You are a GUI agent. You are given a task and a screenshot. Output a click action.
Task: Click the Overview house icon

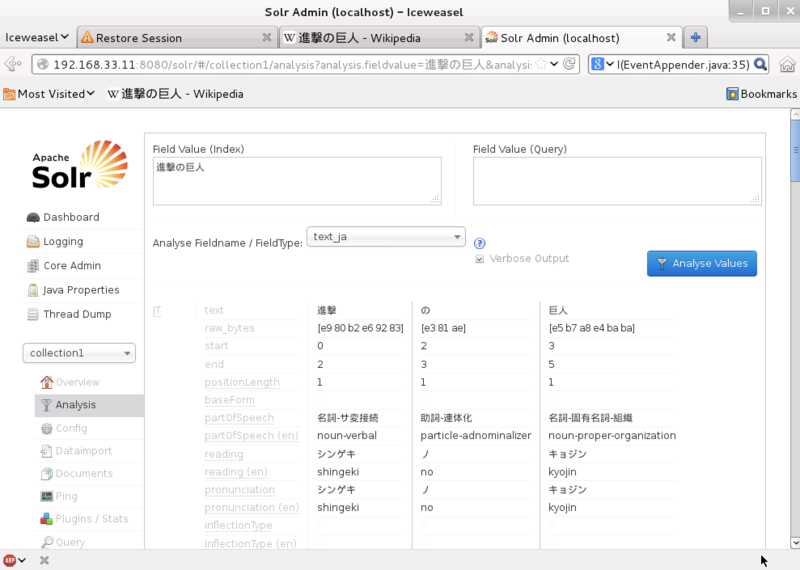click(46, 382)
